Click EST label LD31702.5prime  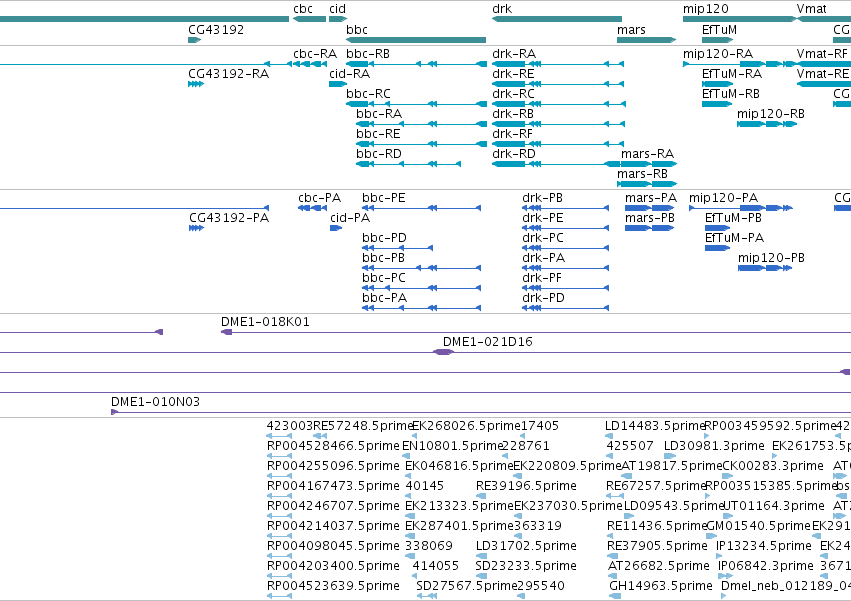click(526, 546)
